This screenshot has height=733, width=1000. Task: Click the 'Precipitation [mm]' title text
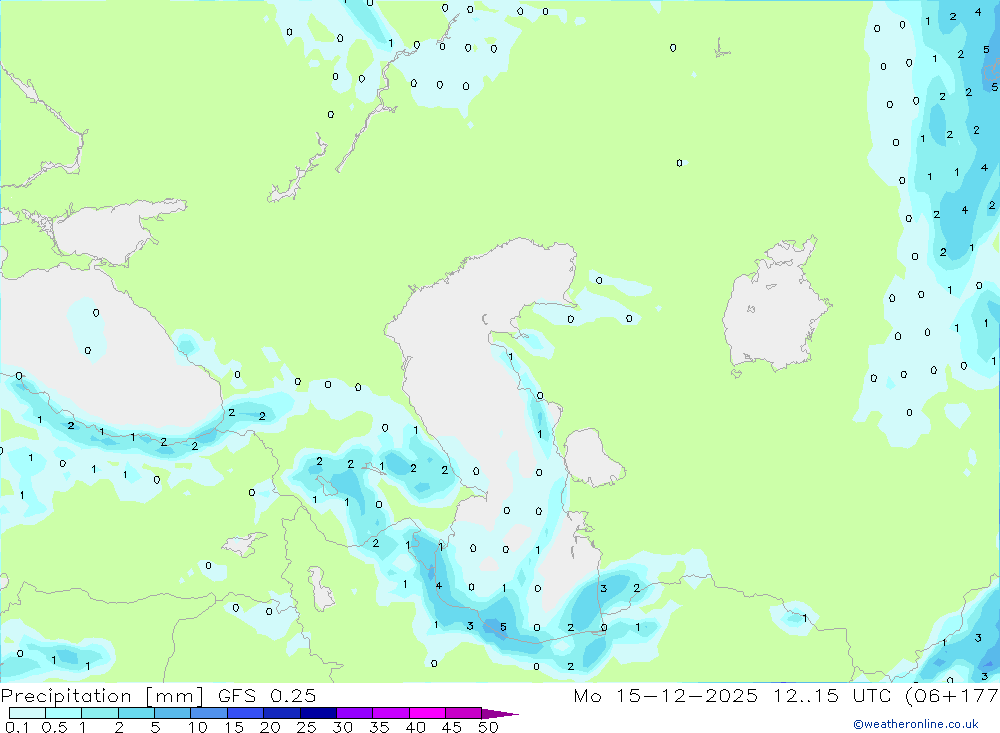click(x=102, y=695)
